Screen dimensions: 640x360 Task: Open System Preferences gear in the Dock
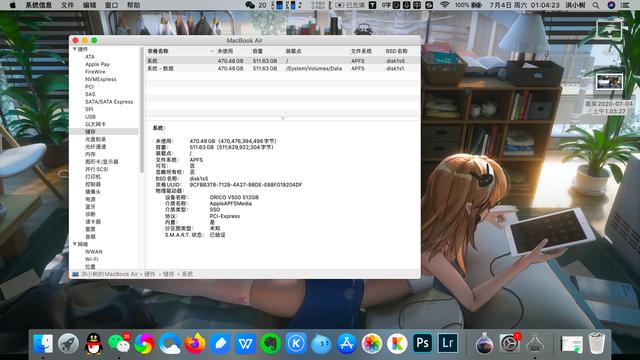[509, 343]
